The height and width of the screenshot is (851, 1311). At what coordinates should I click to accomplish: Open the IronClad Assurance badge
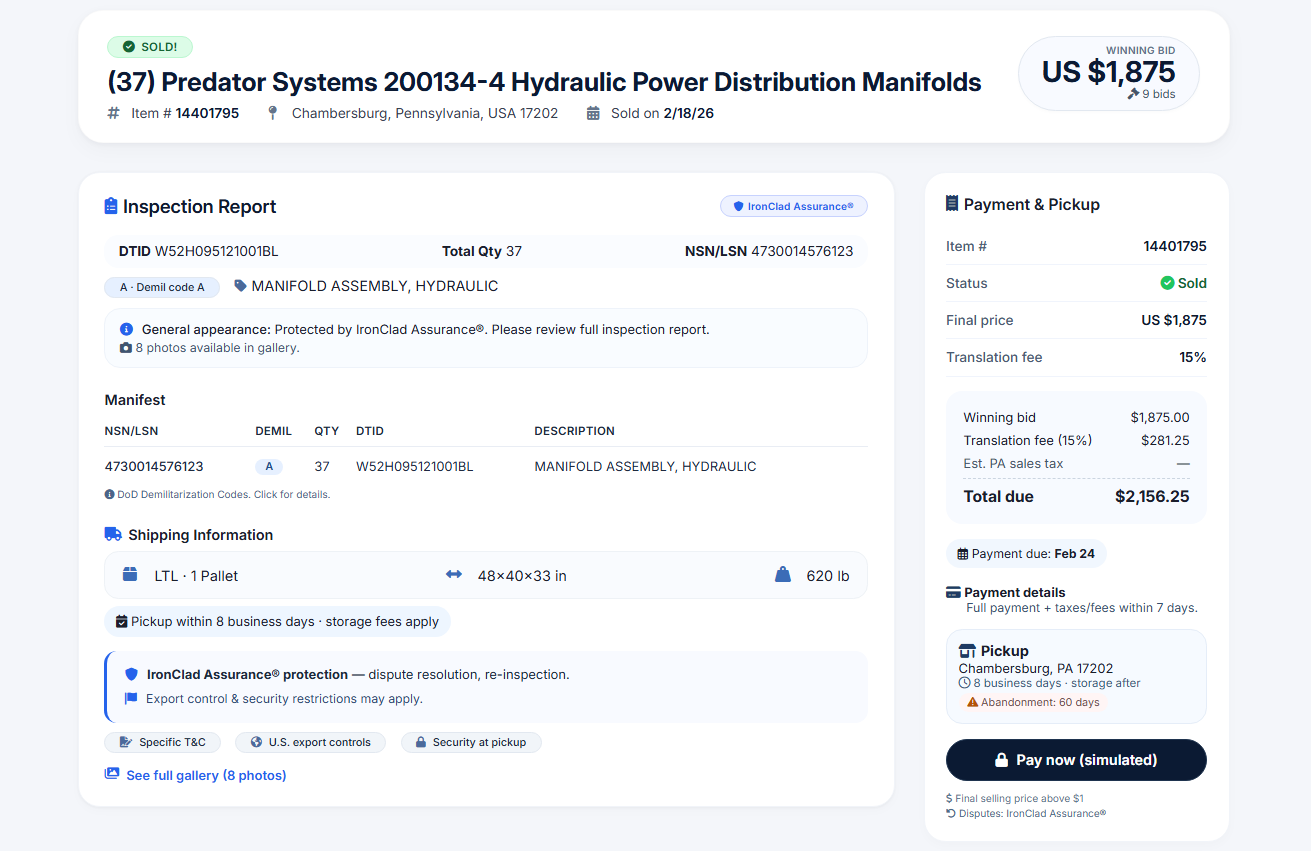click(794, 206)
